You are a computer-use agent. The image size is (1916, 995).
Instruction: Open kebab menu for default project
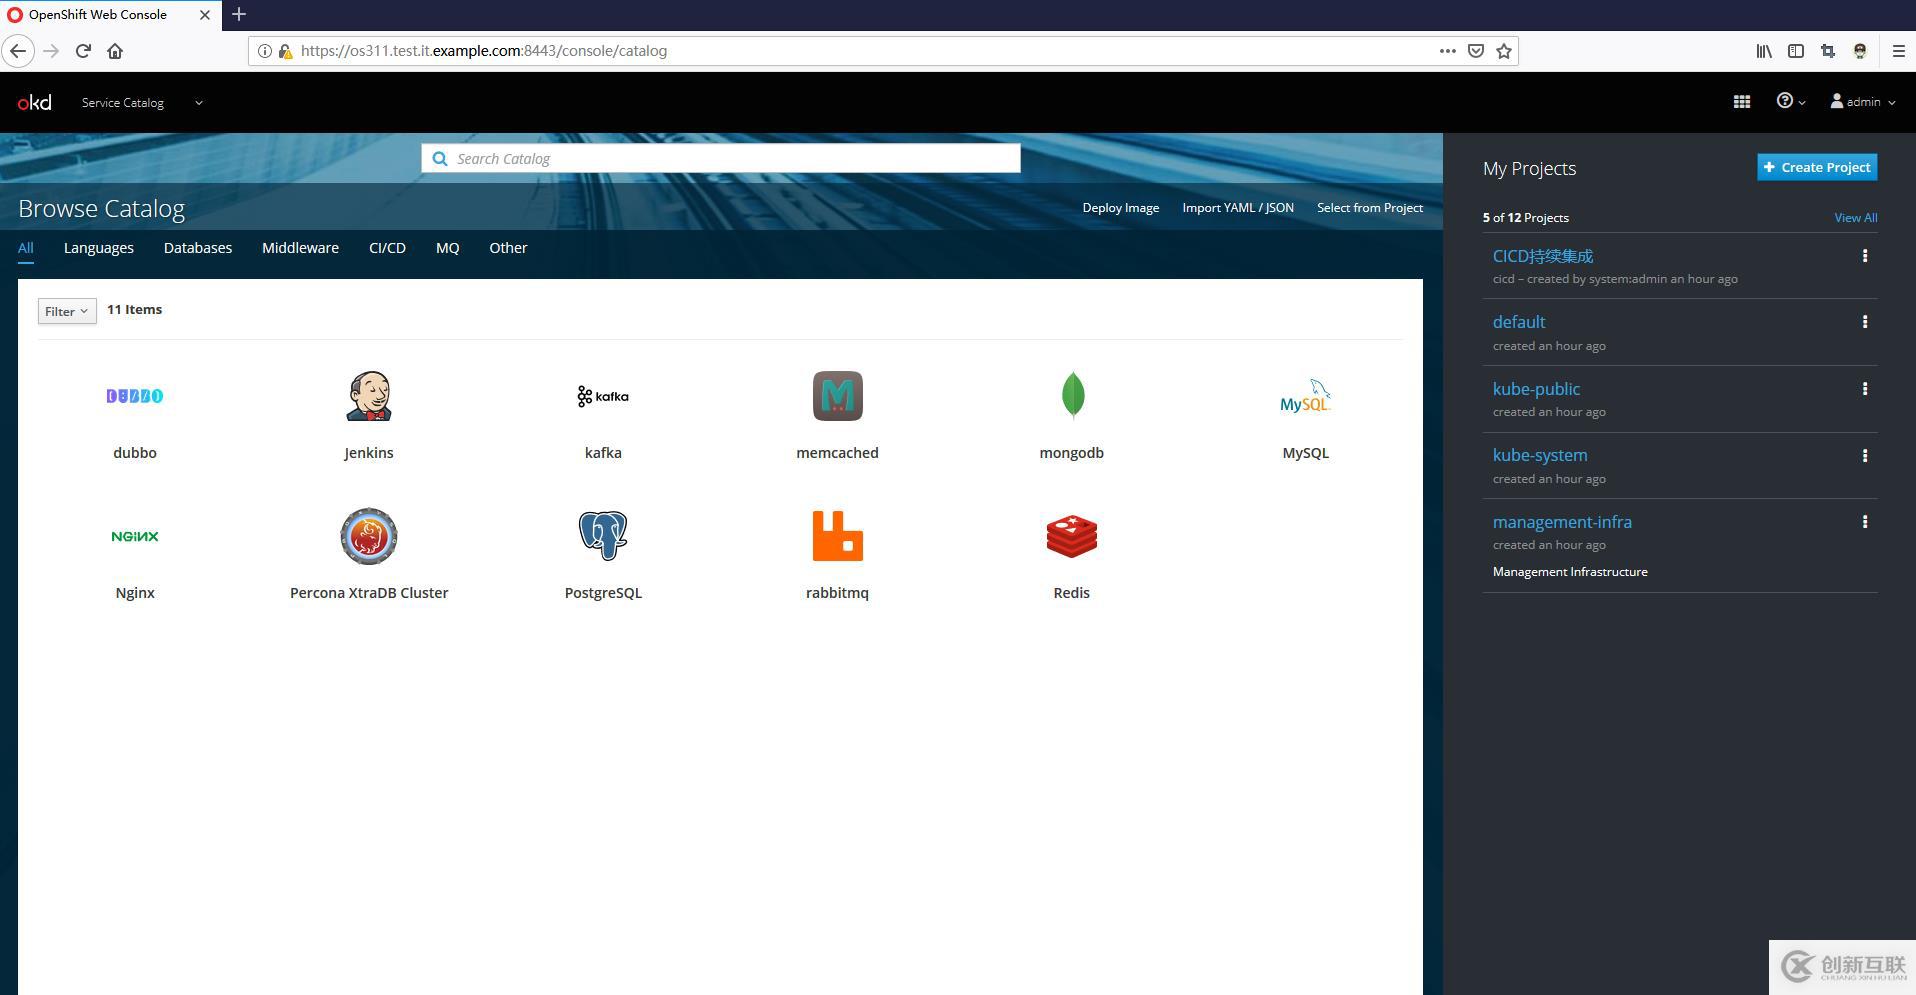1865,322
